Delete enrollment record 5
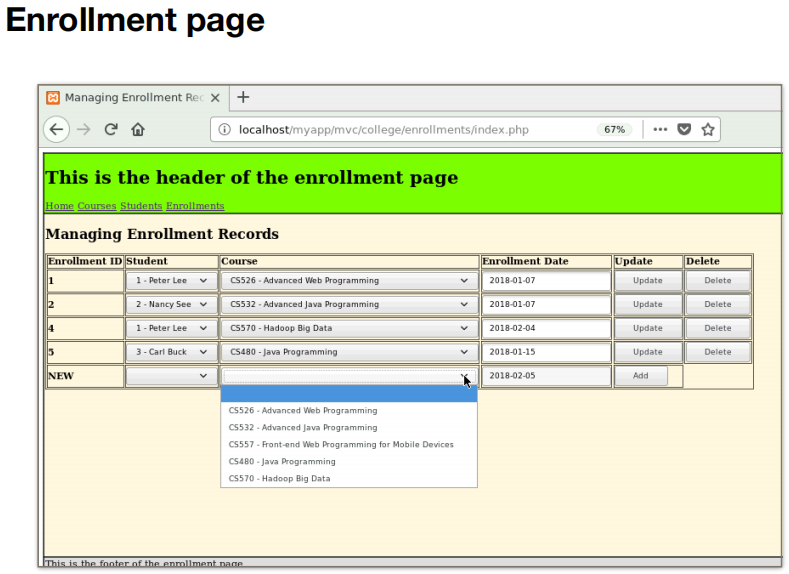 tap(718, 352)
